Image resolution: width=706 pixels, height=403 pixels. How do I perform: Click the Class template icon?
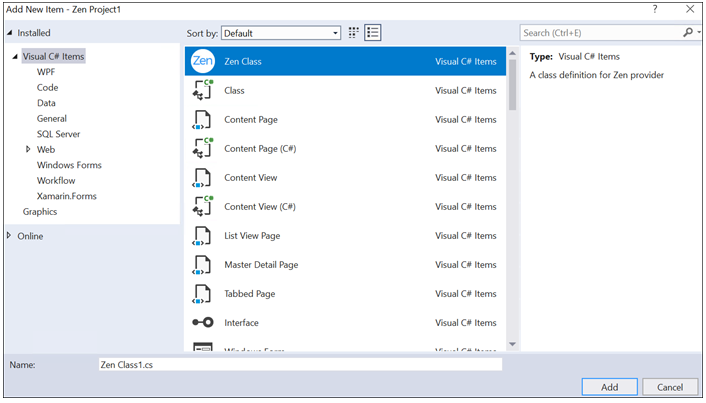point(203,90)
